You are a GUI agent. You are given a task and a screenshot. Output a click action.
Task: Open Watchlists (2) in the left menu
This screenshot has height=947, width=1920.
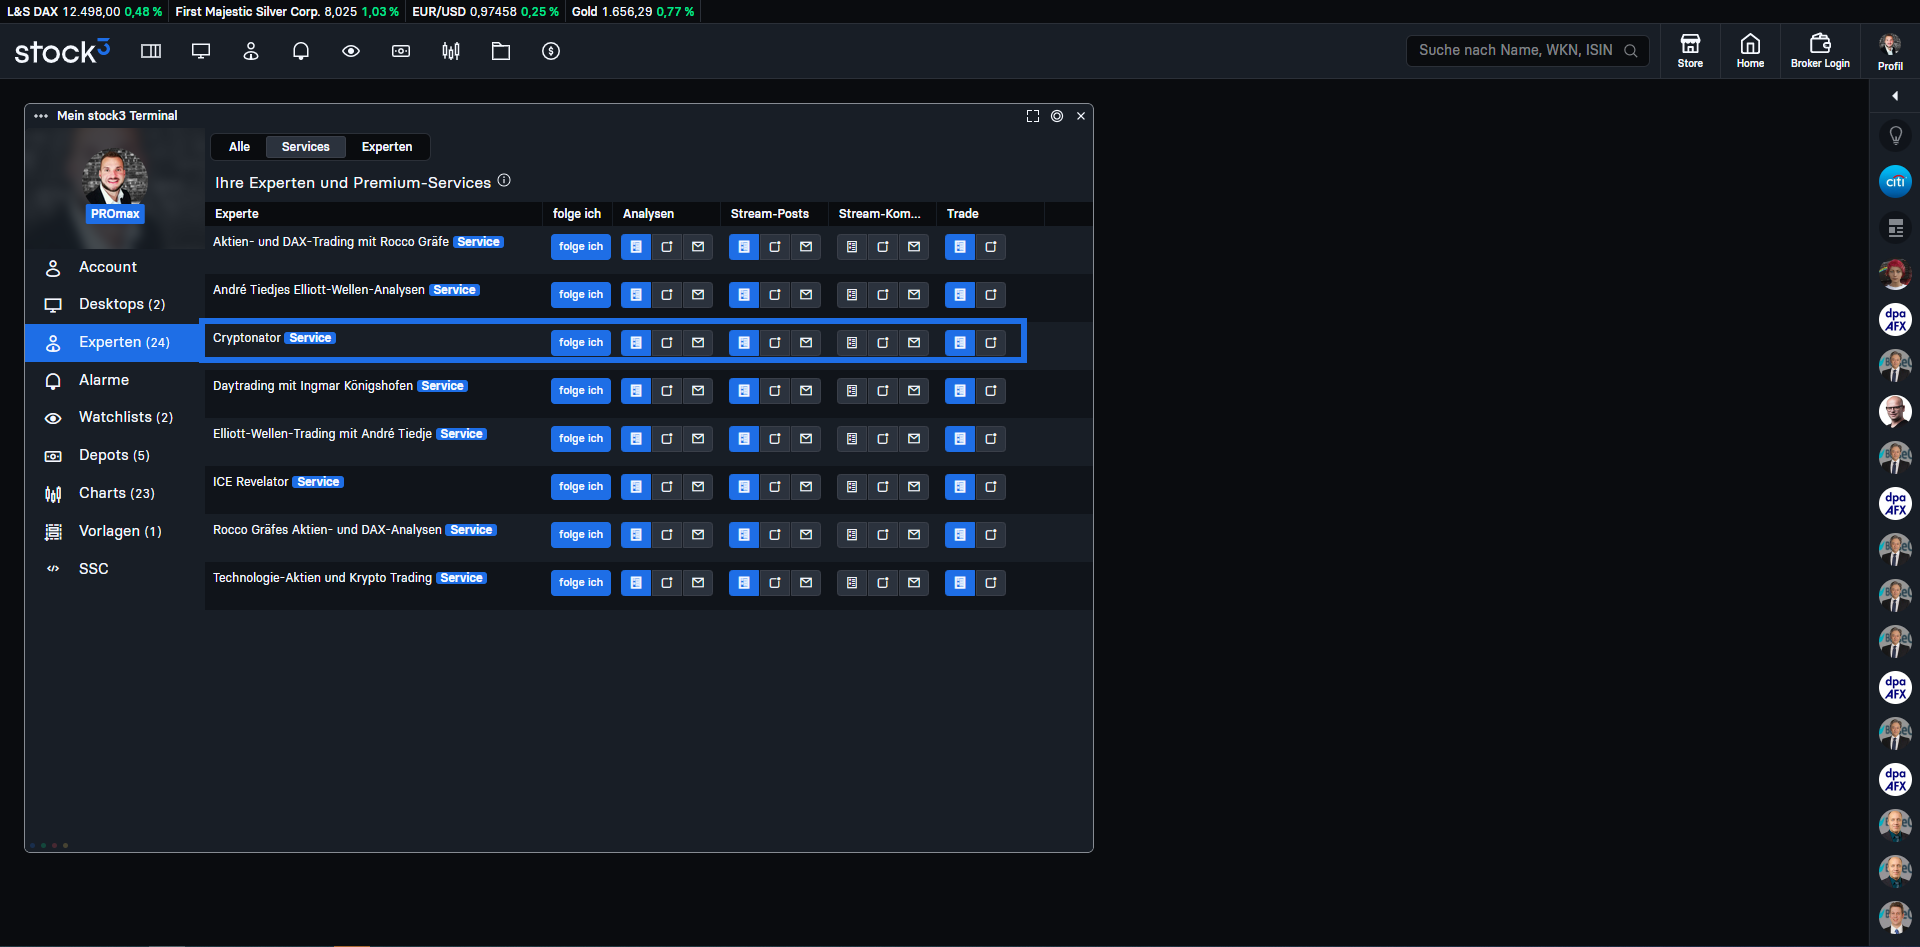tap(114, 417)
